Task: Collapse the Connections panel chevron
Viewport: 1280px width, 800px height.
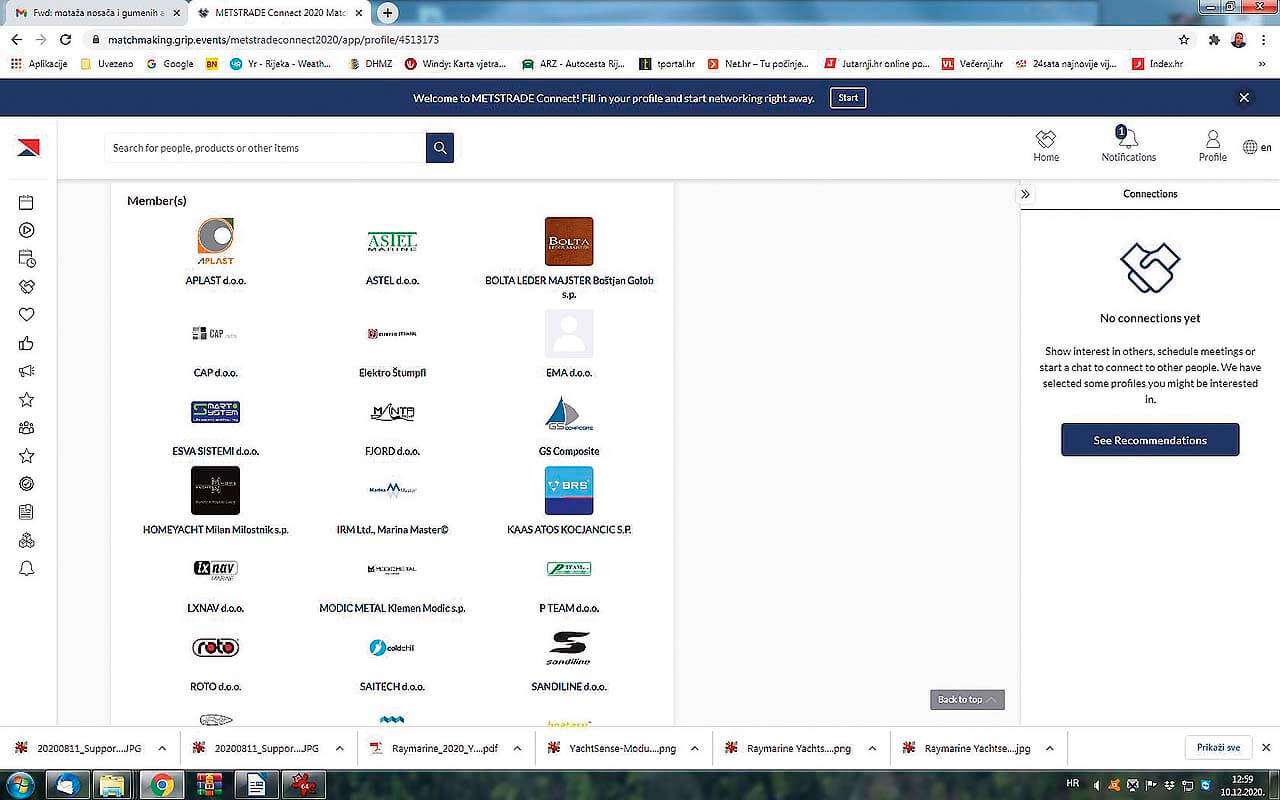Action: (1025, 194)
